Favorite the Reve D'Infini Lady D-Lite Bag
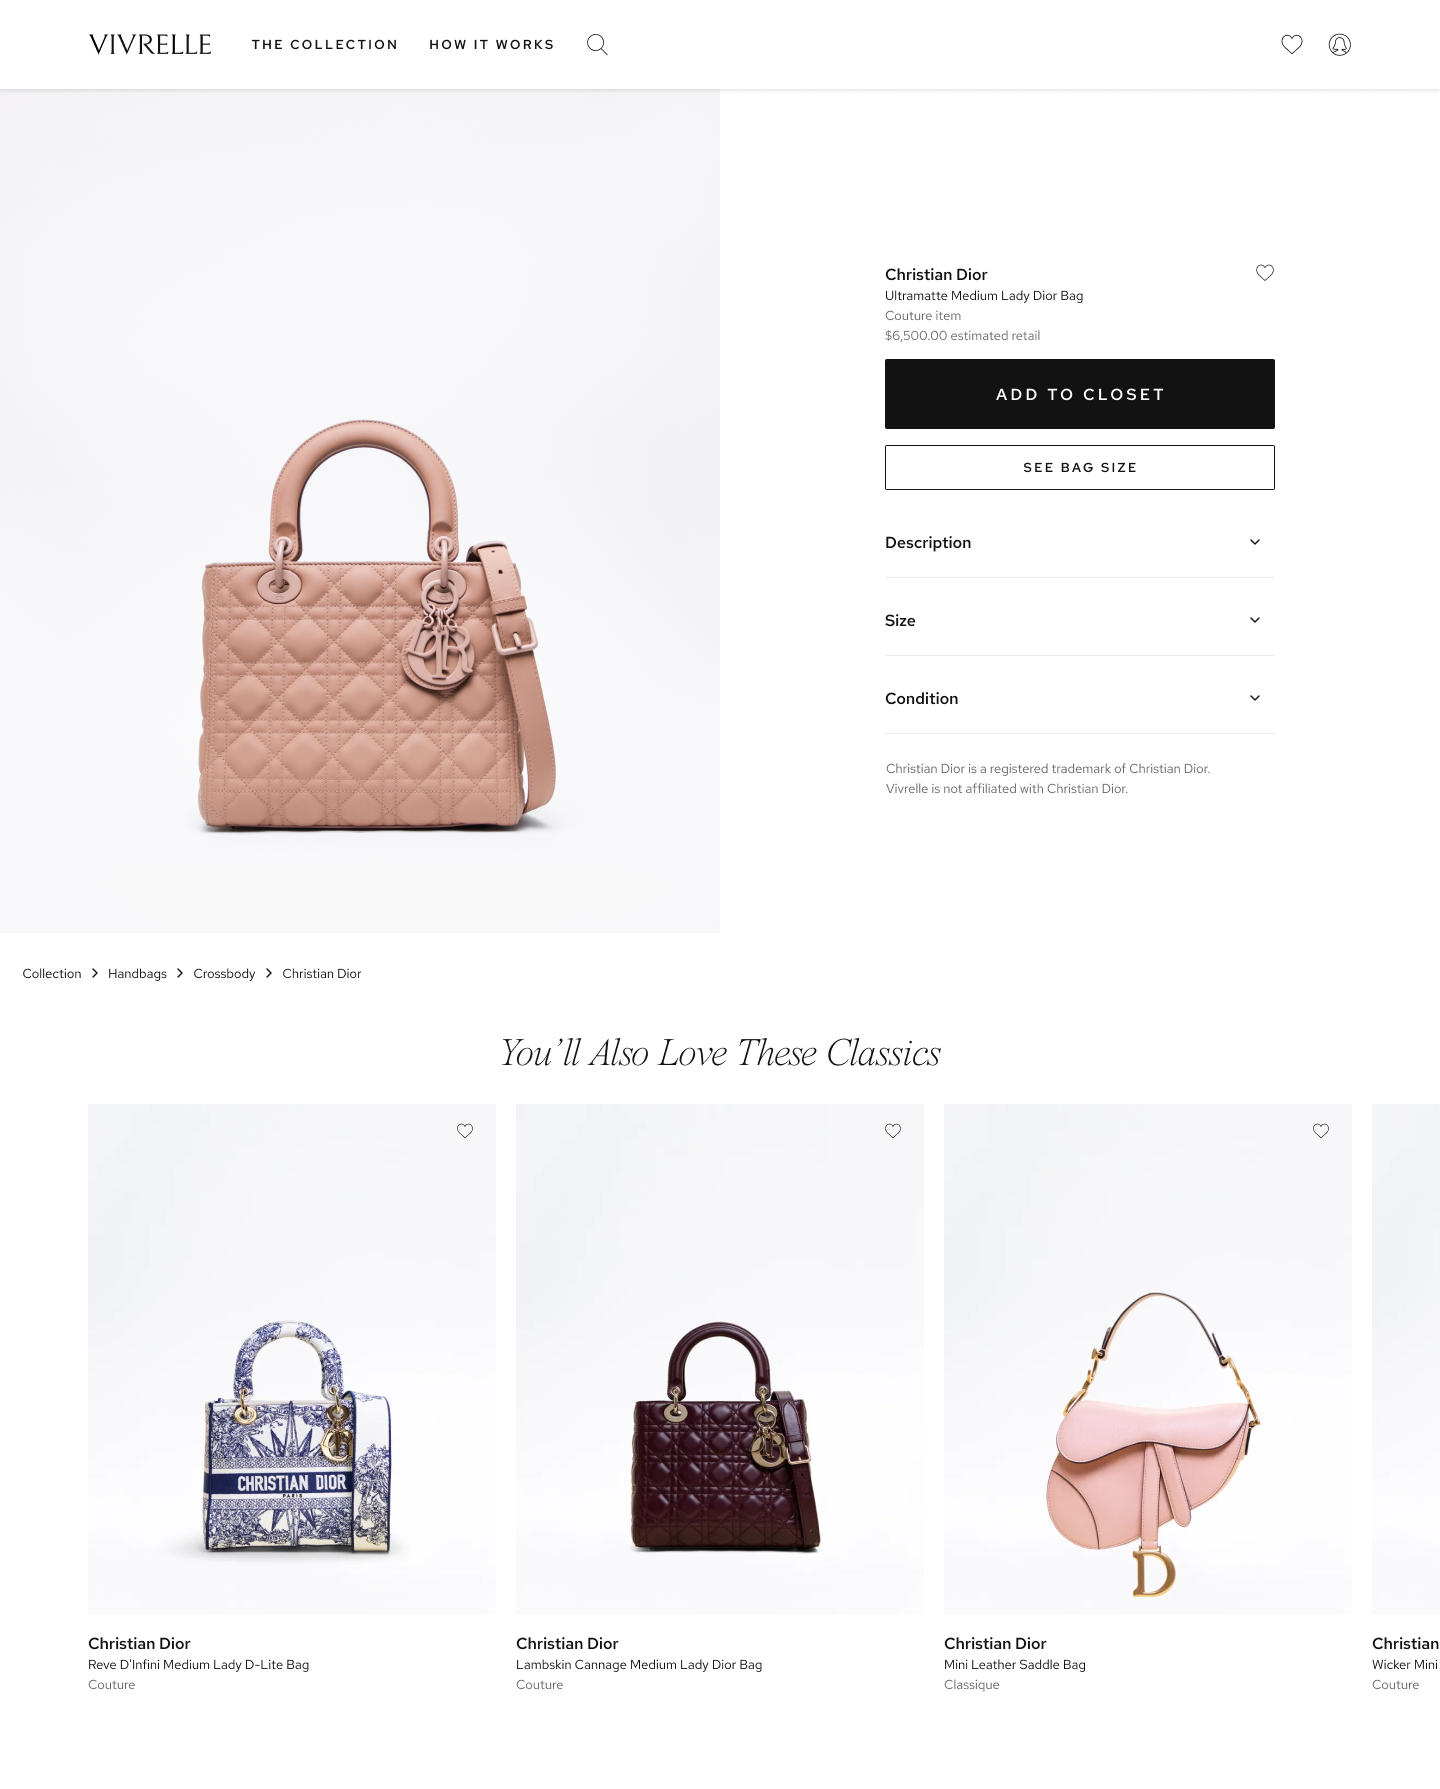Screen dimensions: 1440x1789 465,1131
